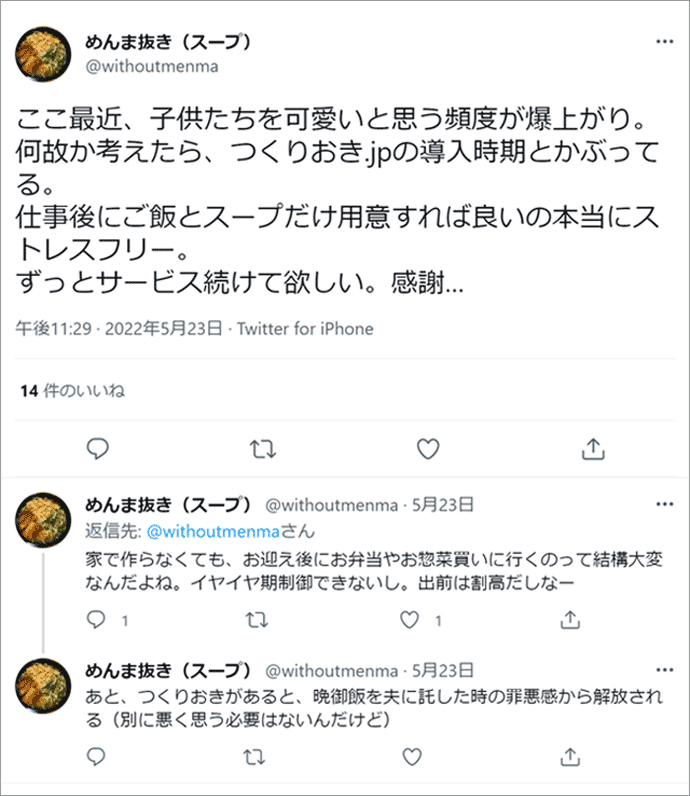Screen dimensions: 690x796
Task: Retweet the main tweet
Action: coord(262,448)
